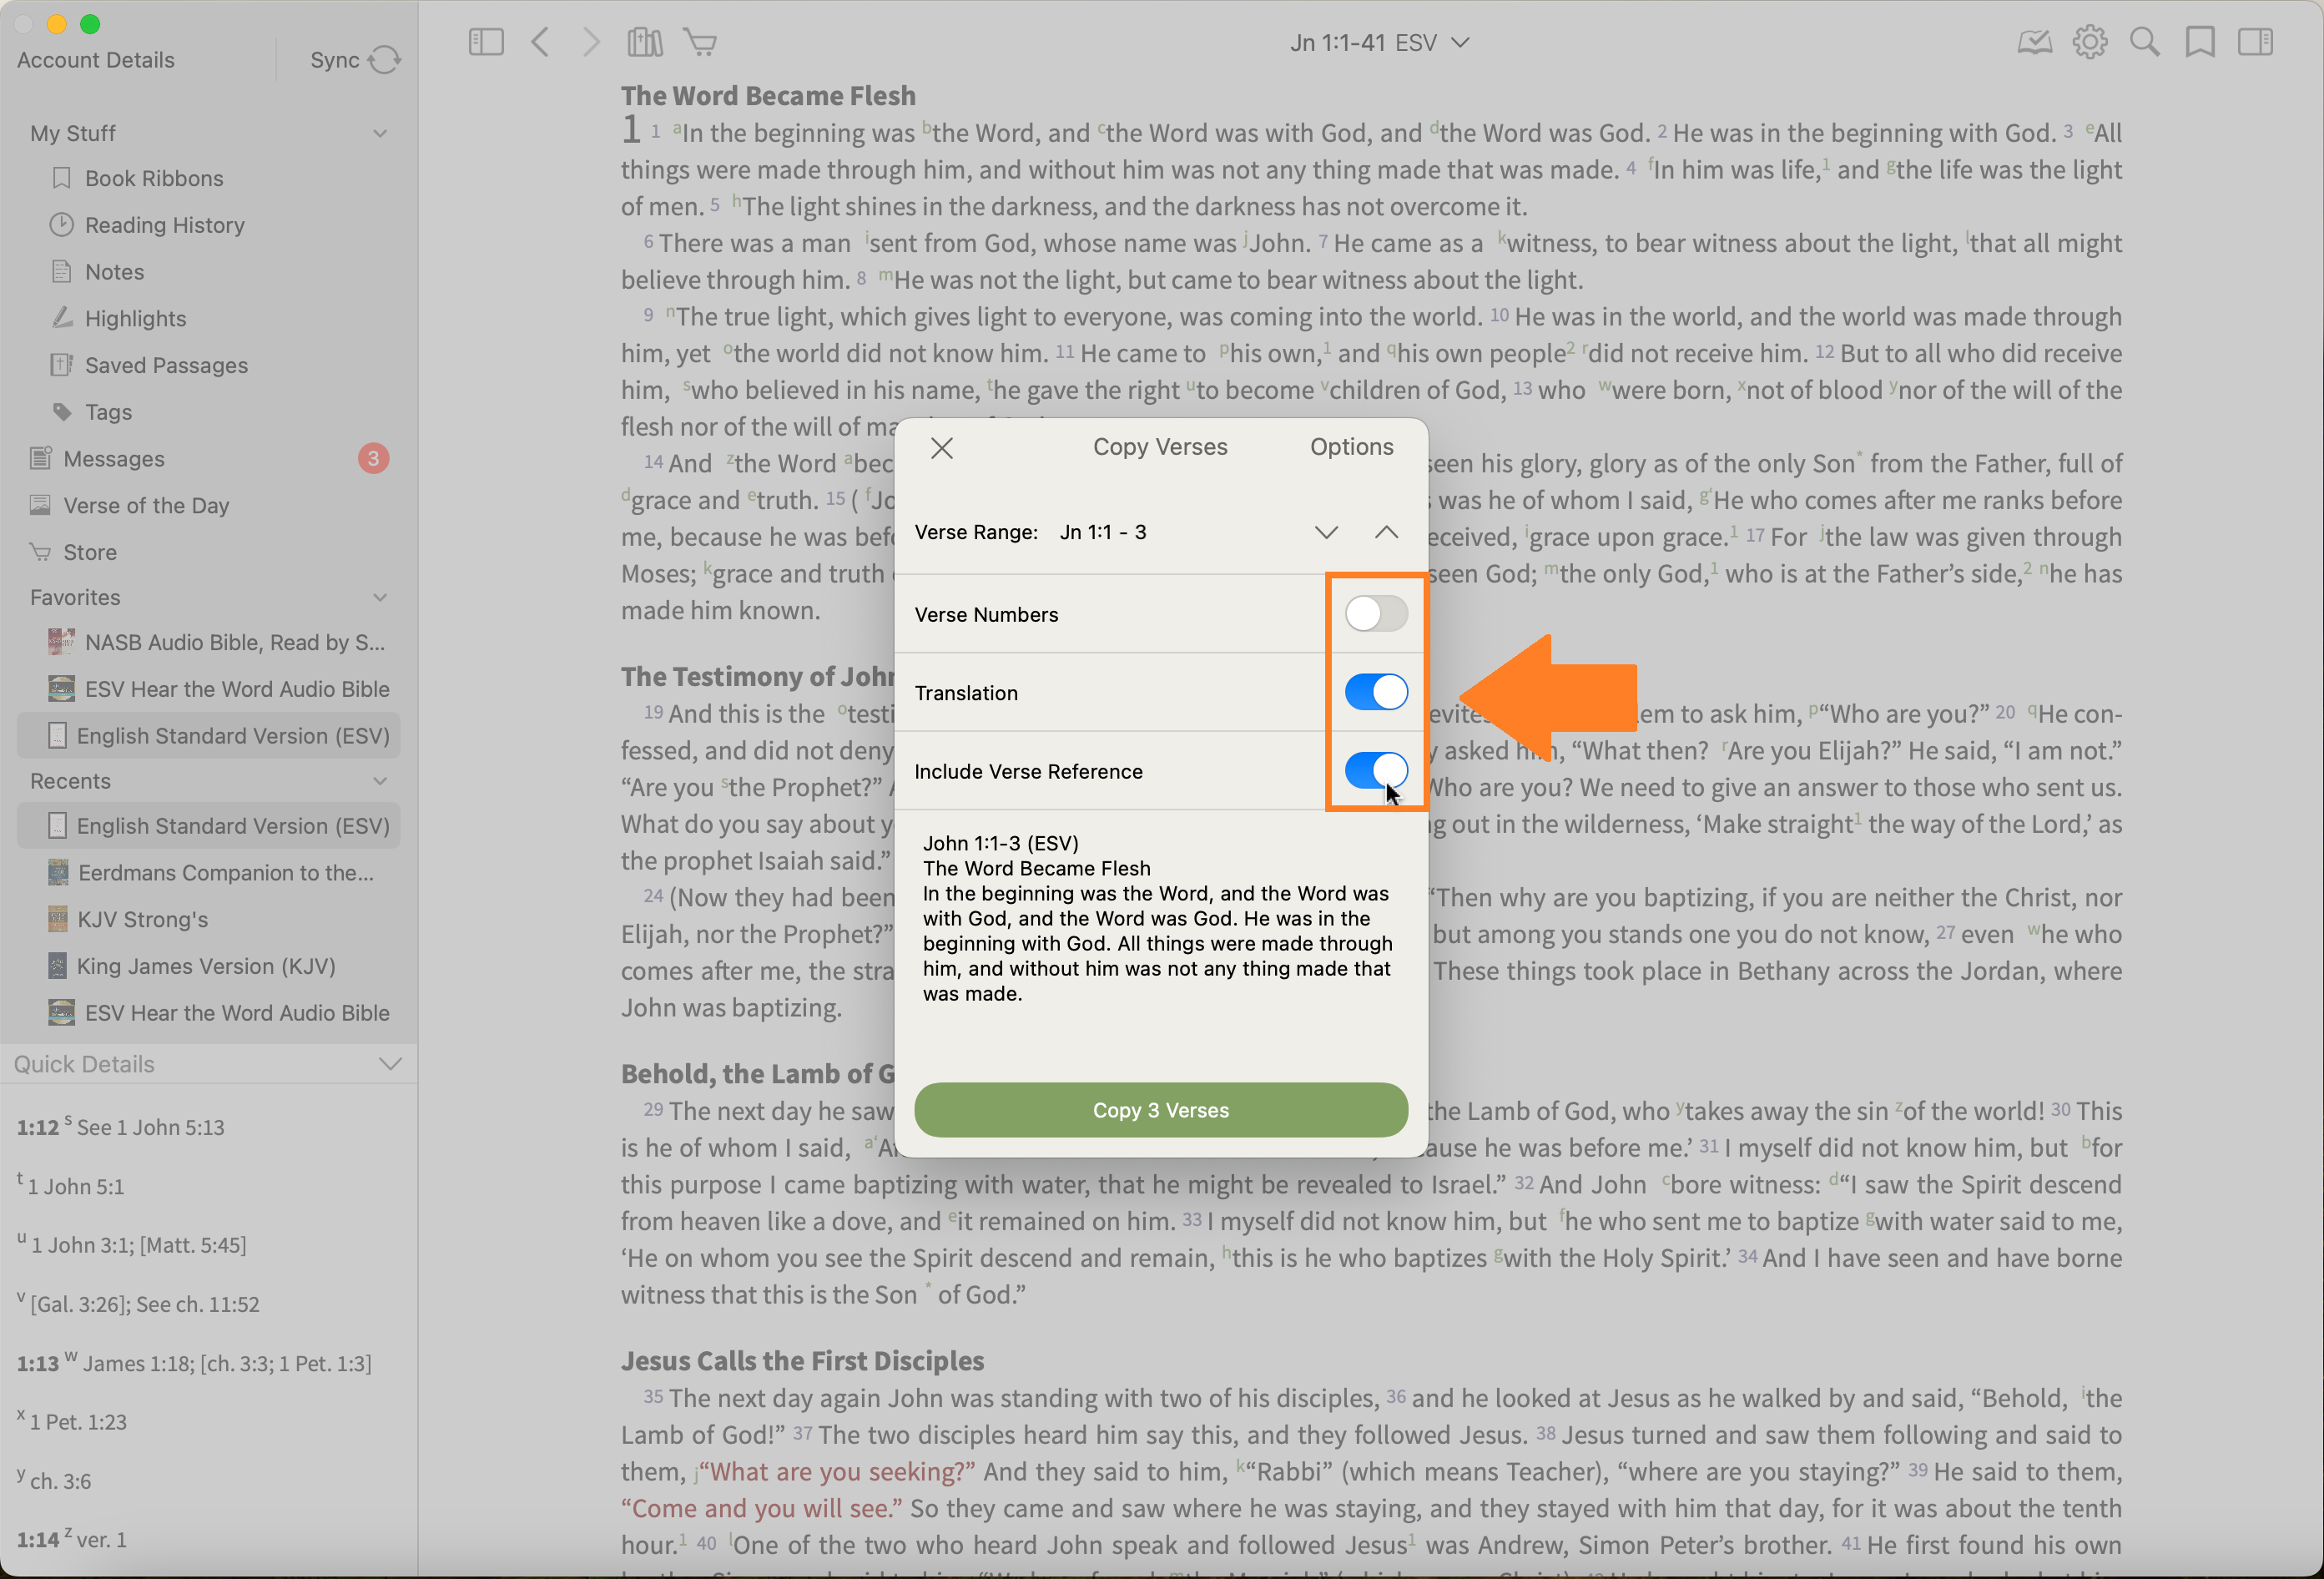Image resolution: width=2324 pixels, height=1579 pixels.
Task: Click the Verse Range Jn 1:1 - 3 value
Action: 1103,532
